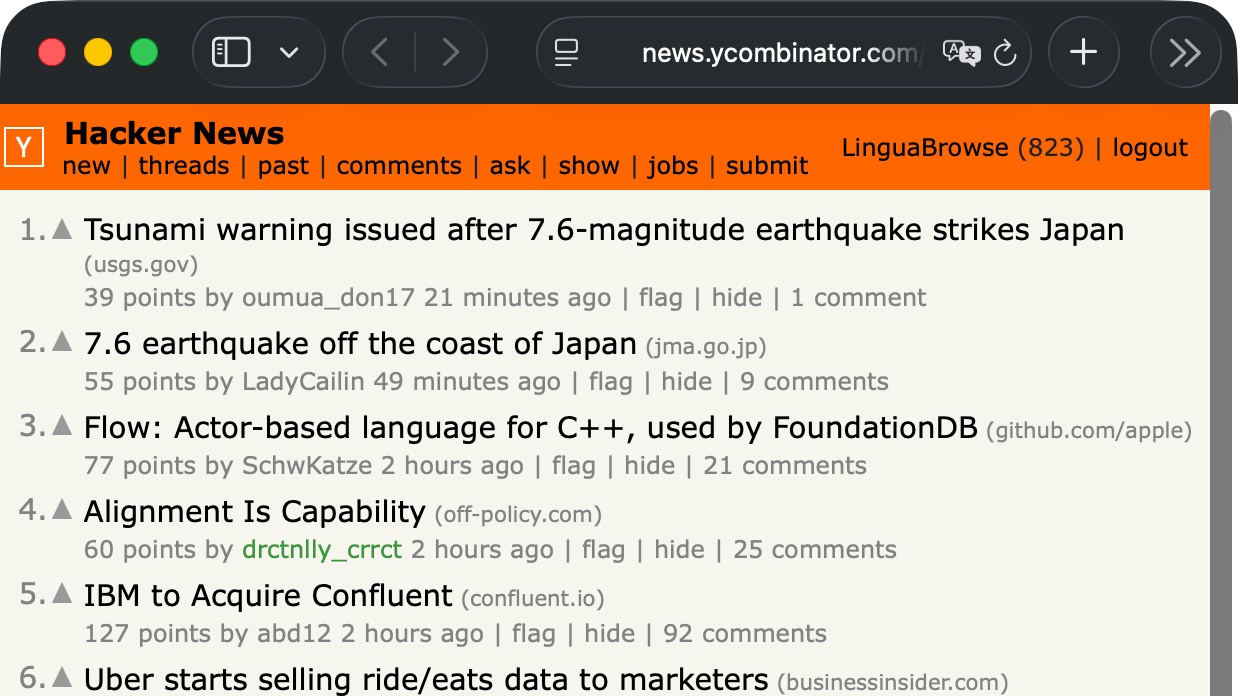This screenshot has height=696, width=1238.
Task: Open the comments page
Action: (x=399, y=166)
